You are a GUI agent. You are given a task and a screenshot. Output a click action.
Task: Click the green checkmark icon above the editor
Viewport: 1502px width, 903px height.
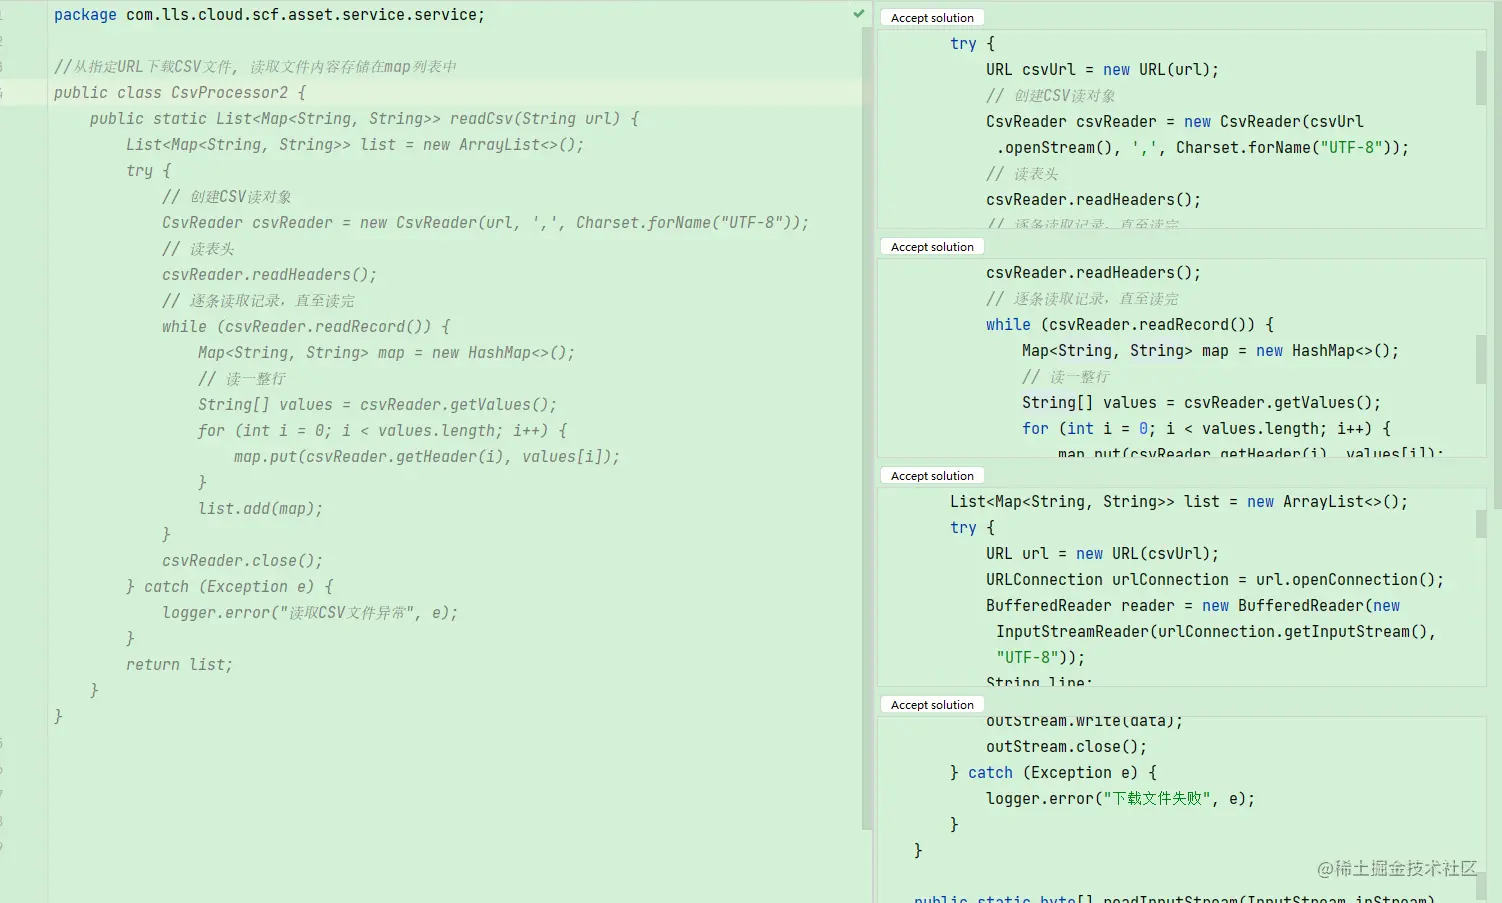pos(858,14)
